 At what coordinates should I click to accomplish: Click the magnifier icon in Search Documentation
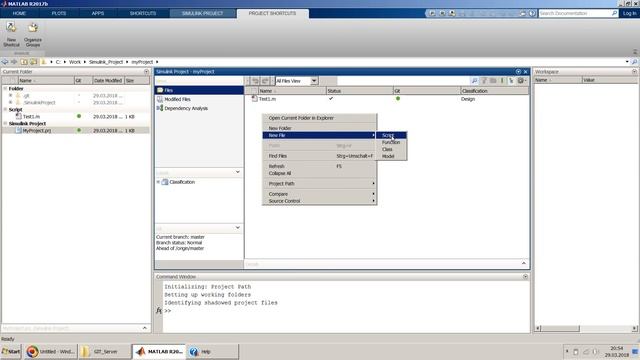click(x=614, y=13)
